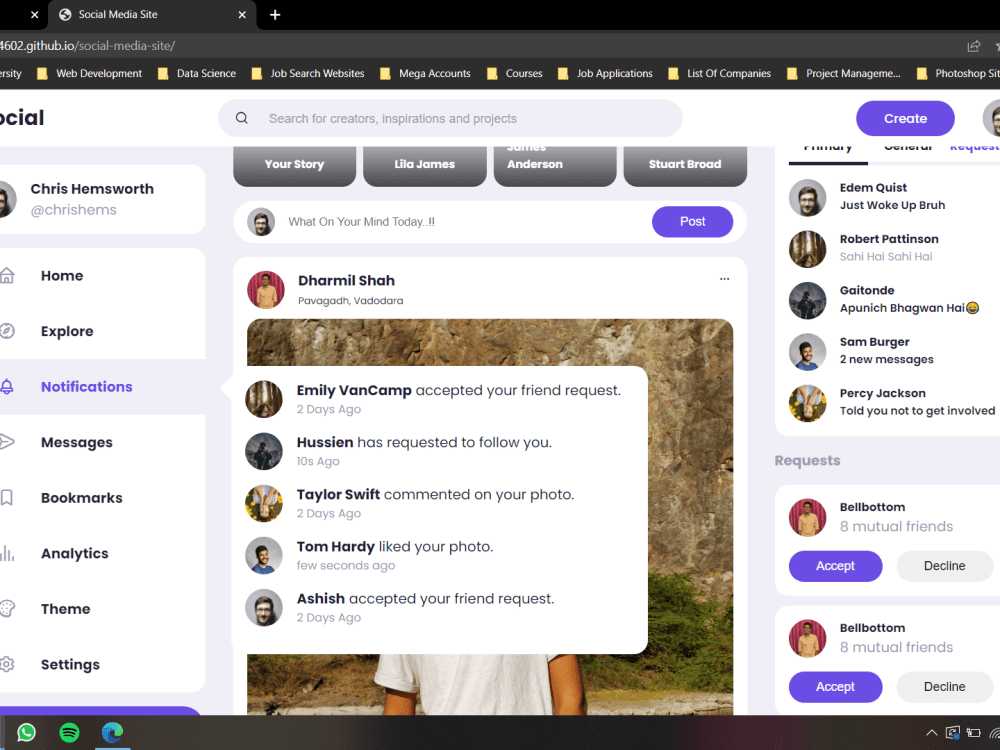Click the Post button

point(692,221)
